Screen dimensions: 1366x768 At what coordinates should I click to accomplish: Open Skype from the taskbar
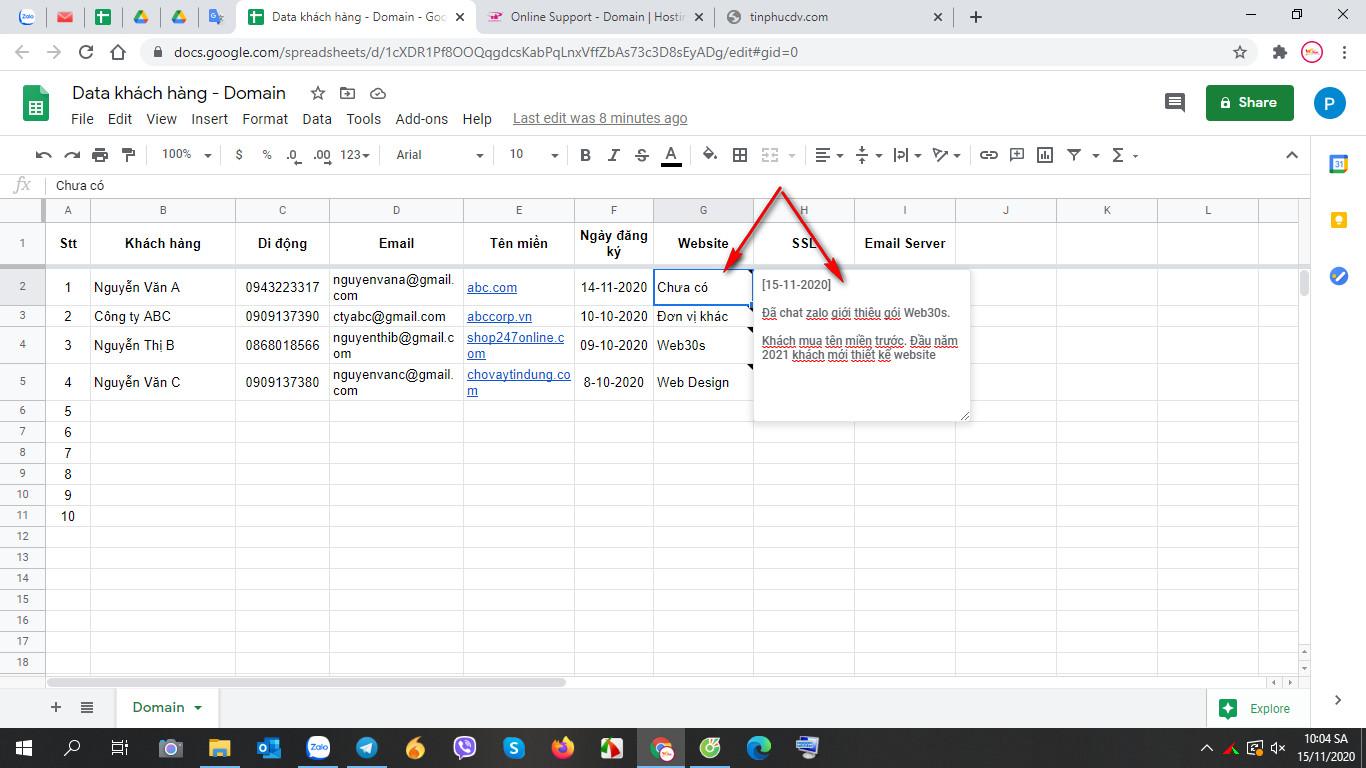(x=513, y=748)
